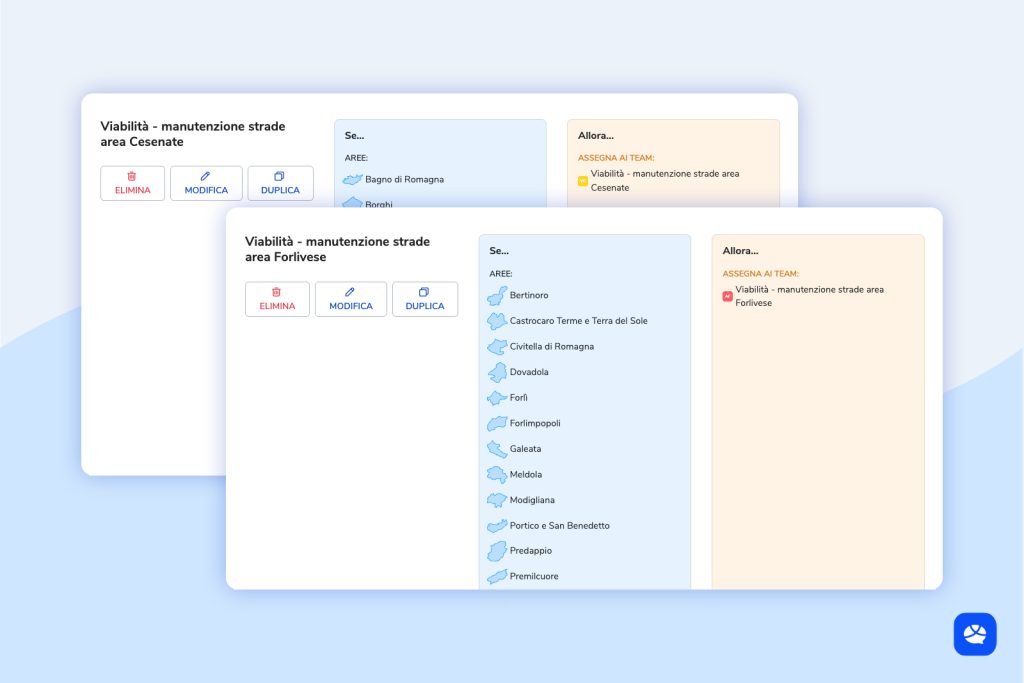Select the Bertinoro area name
This screenshot has height=683, width=1024.
[529, 295]
